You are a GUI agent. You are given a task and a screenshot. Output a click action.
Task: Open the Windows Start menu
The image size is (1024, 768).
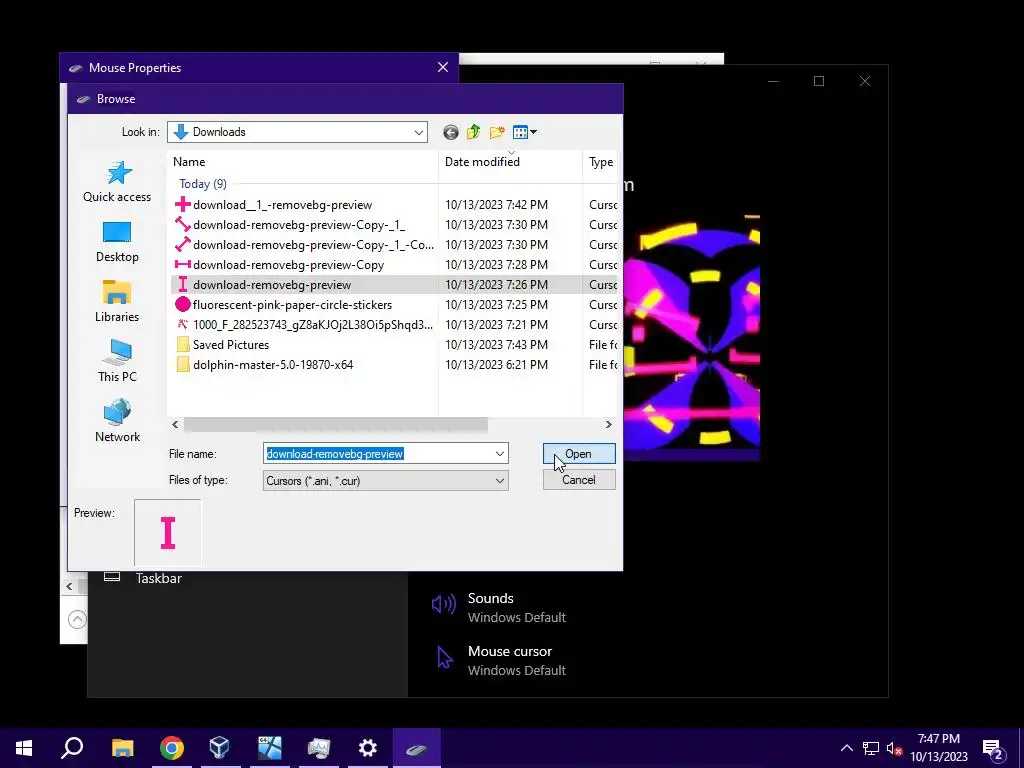pyautogui.click(x=24, y=748)
